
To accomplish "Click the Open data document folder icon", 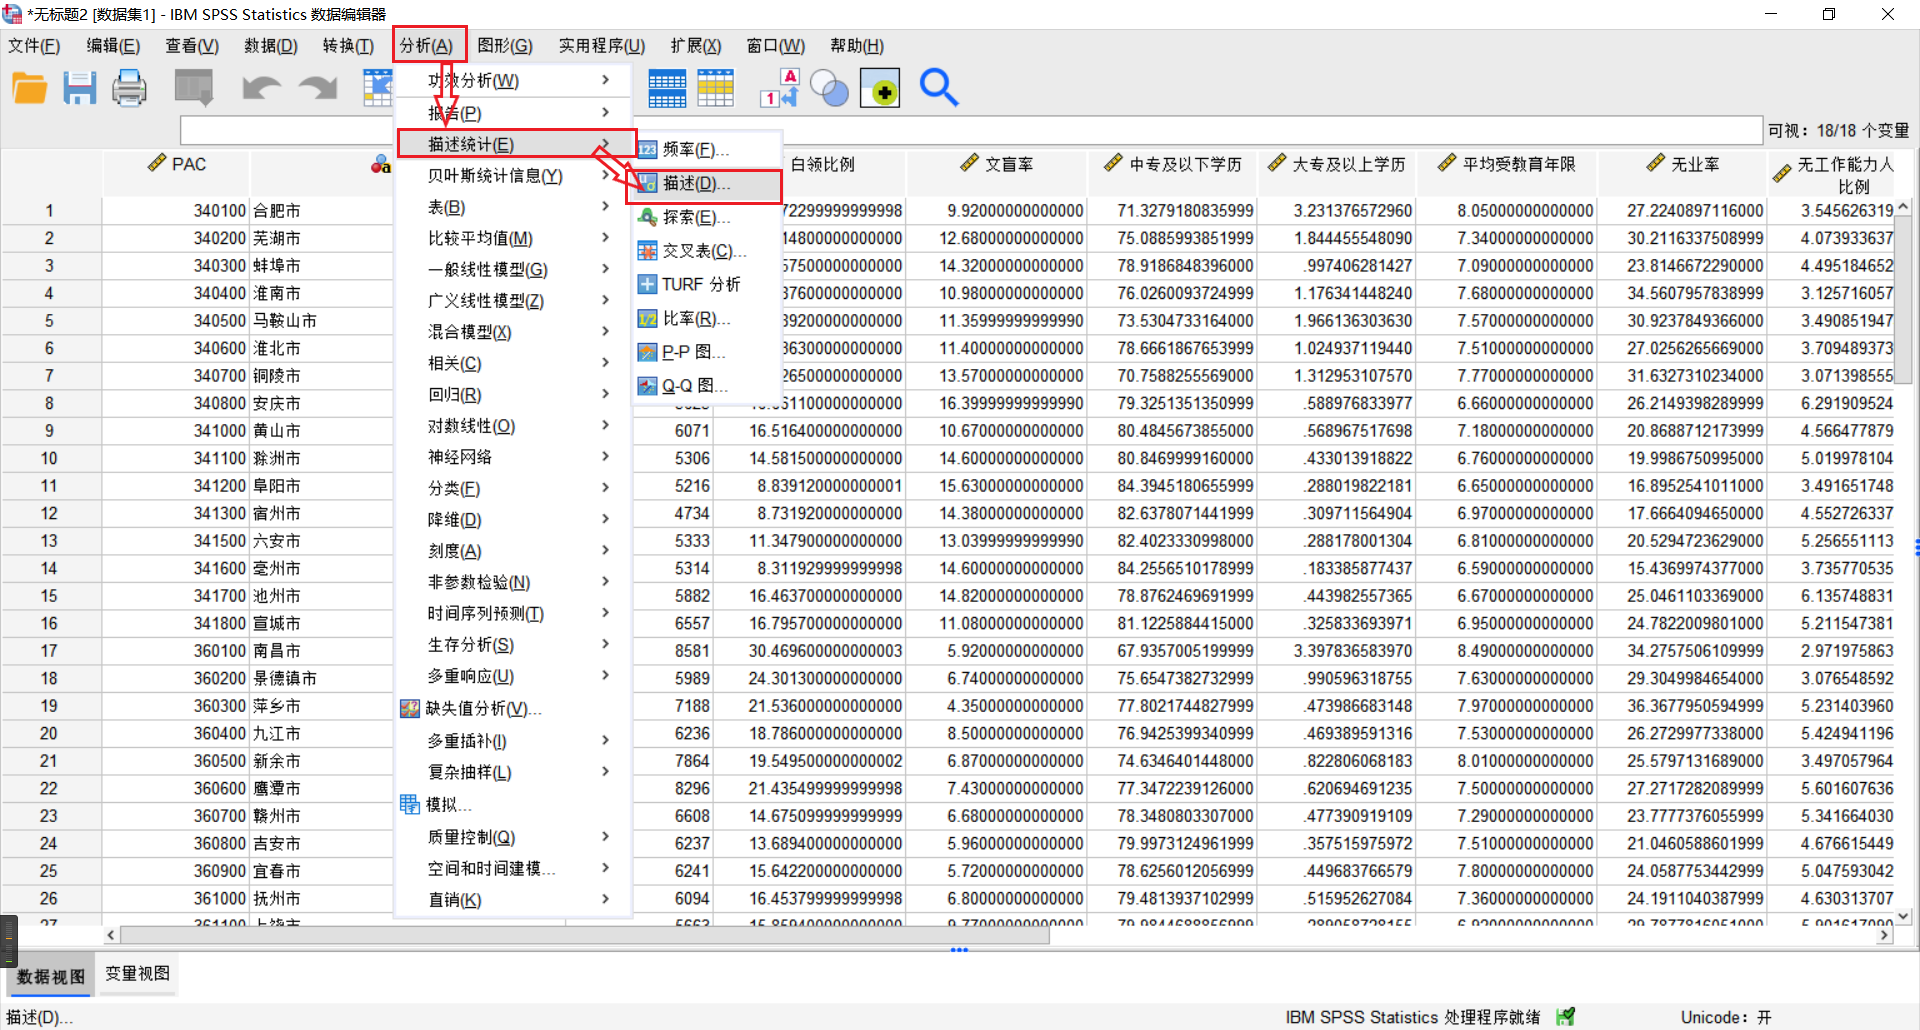I will click(x=29, y=88).
